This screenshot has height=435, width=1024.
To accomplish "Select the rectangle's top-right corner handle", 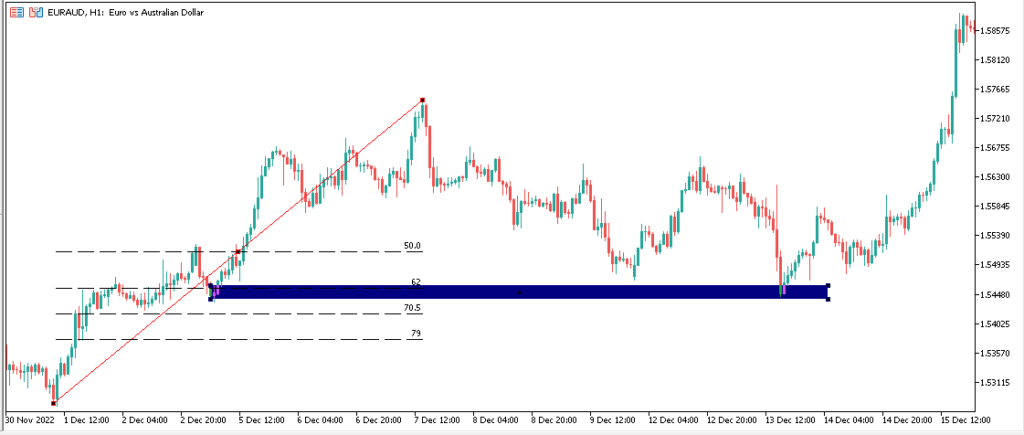I will [827, 285].
